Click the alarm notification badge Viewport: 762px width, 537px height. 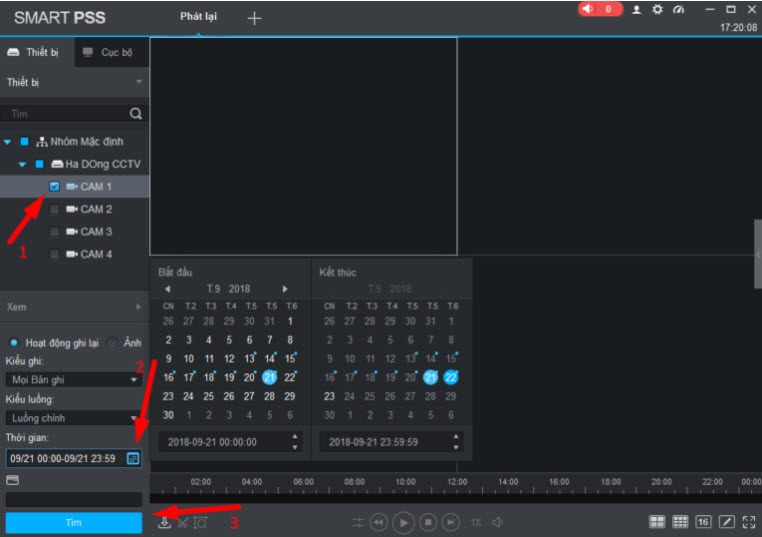coord(600,9)
